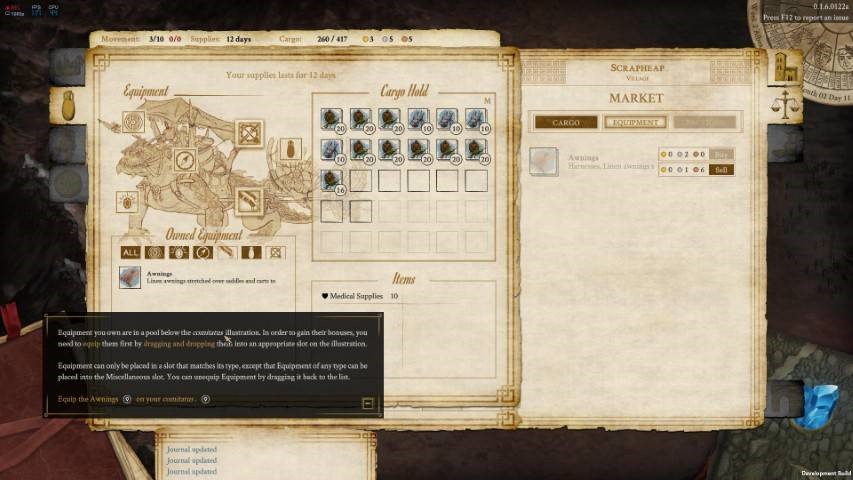
Task: Click the first location marker in tutorial text
Action: (x=127, y=399)
